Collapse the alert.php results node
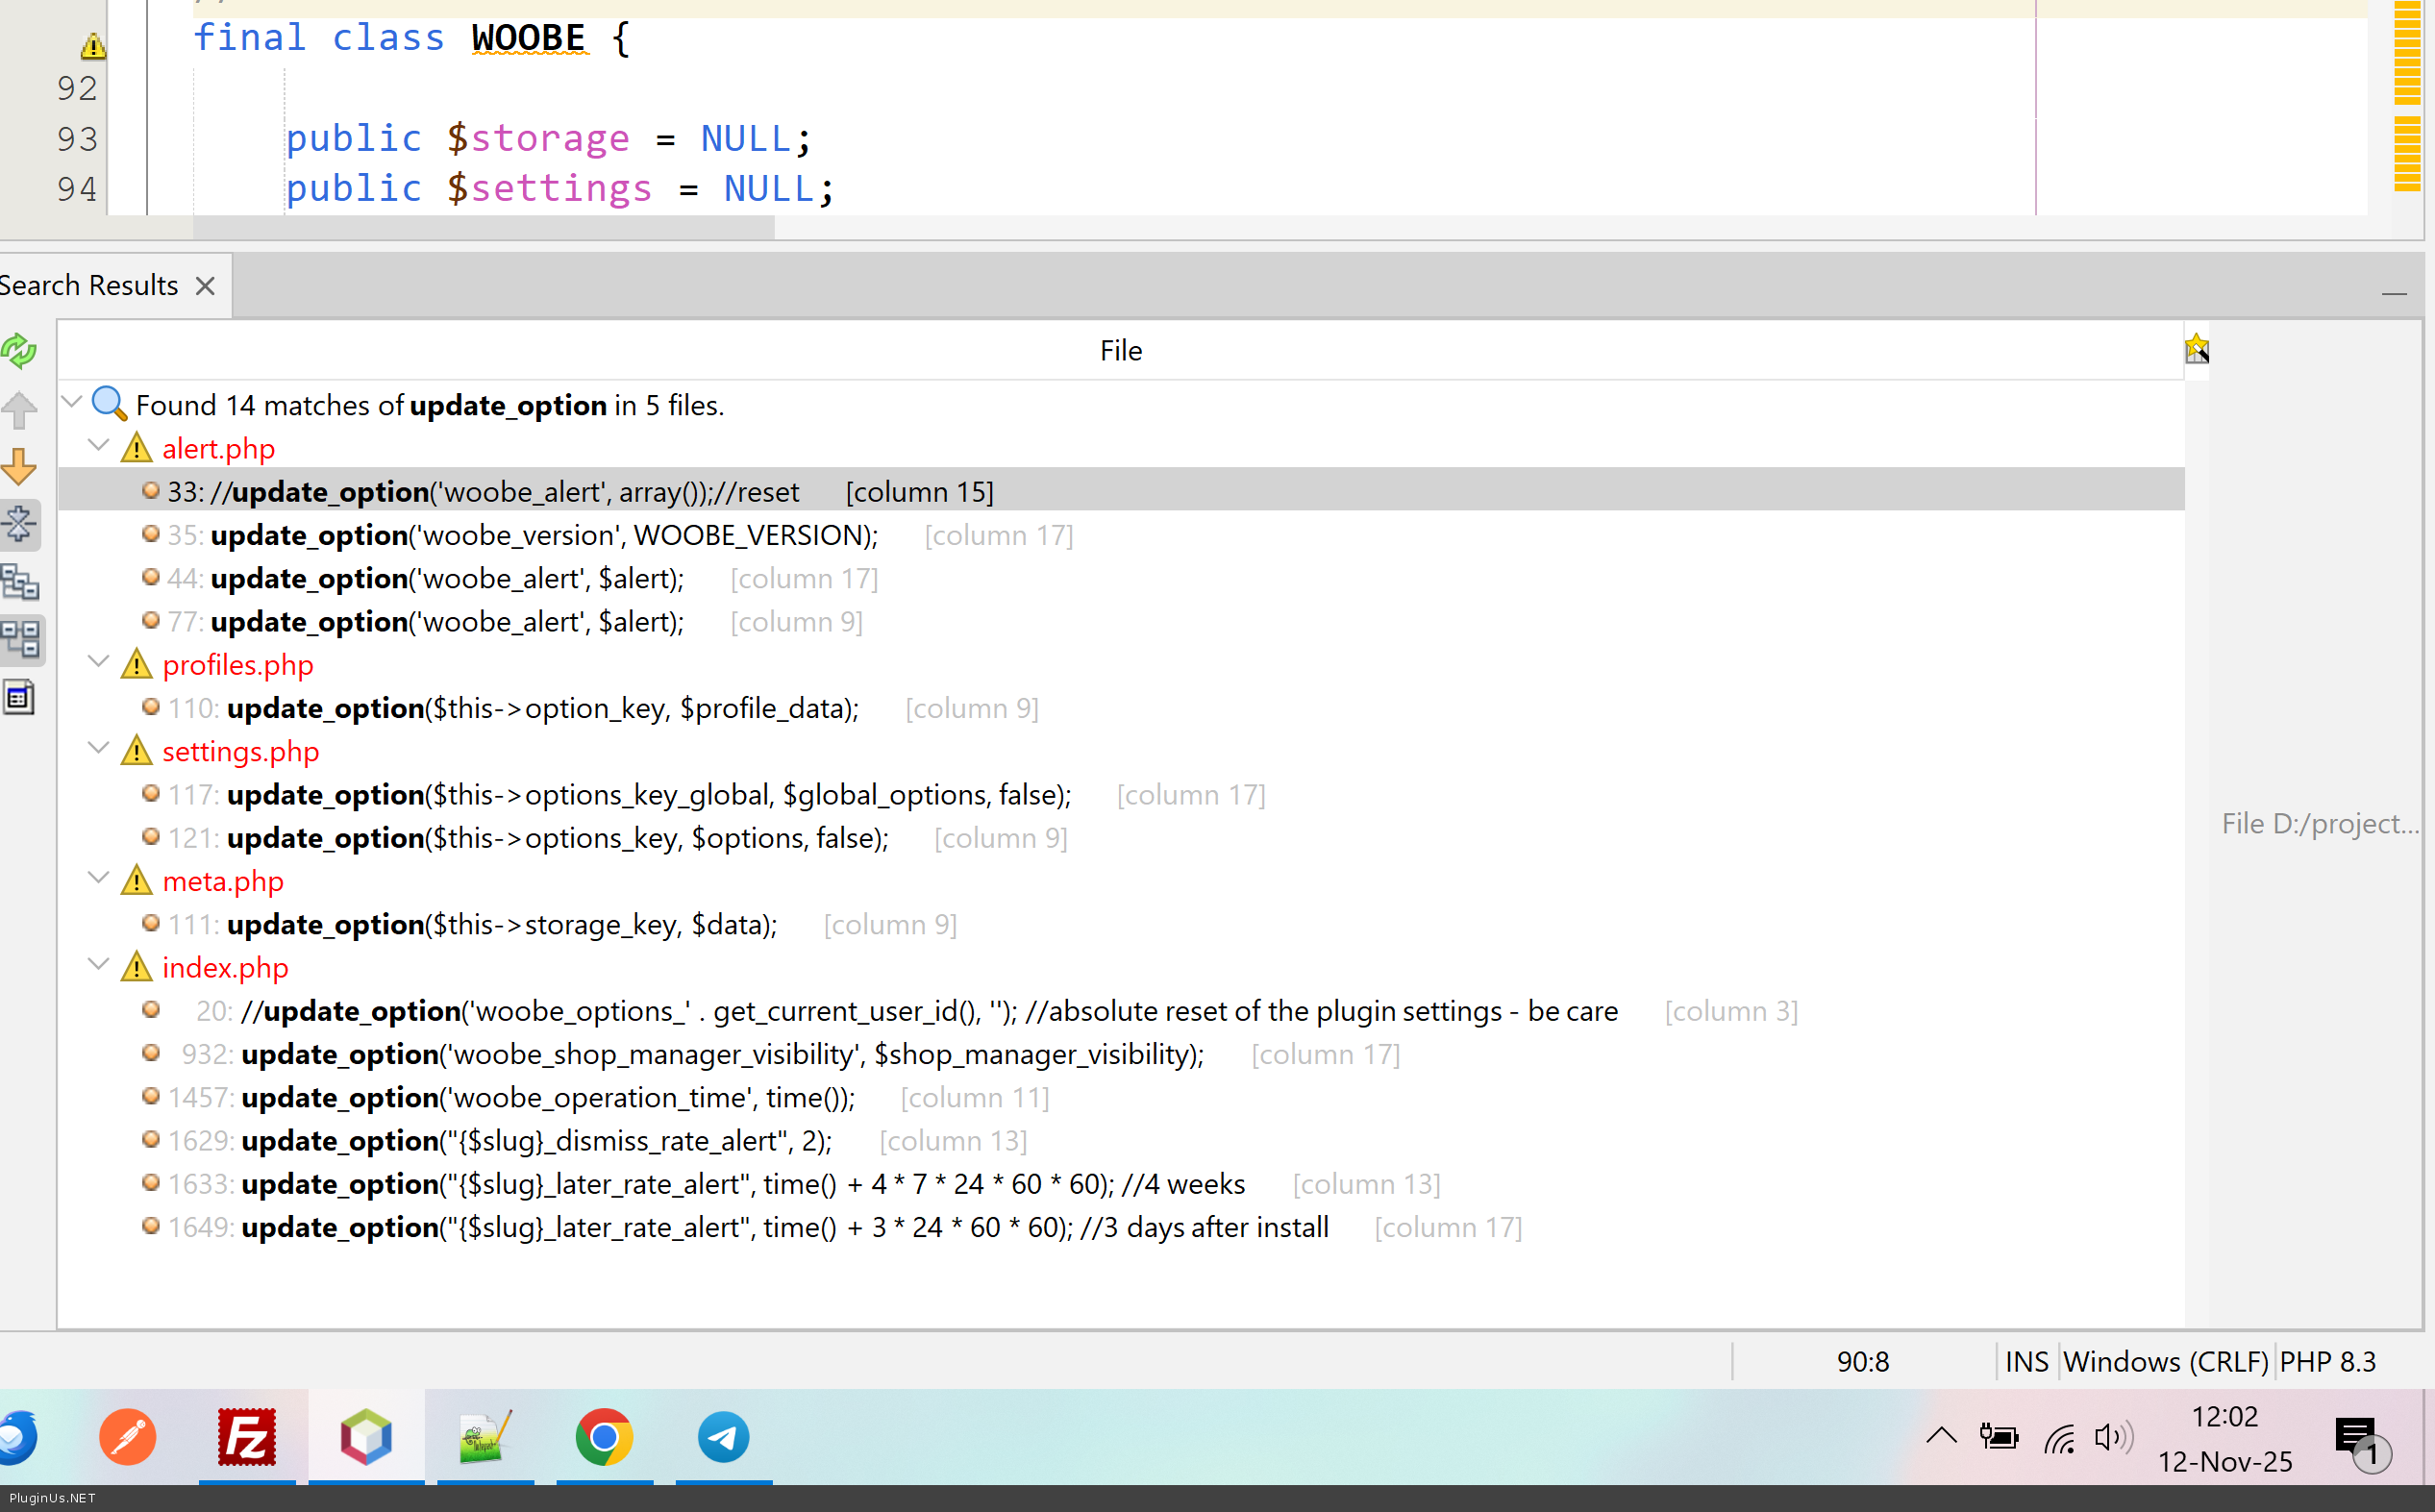Image resolution: width=2435 pixels, height=1512 pixels. point(98,446)
